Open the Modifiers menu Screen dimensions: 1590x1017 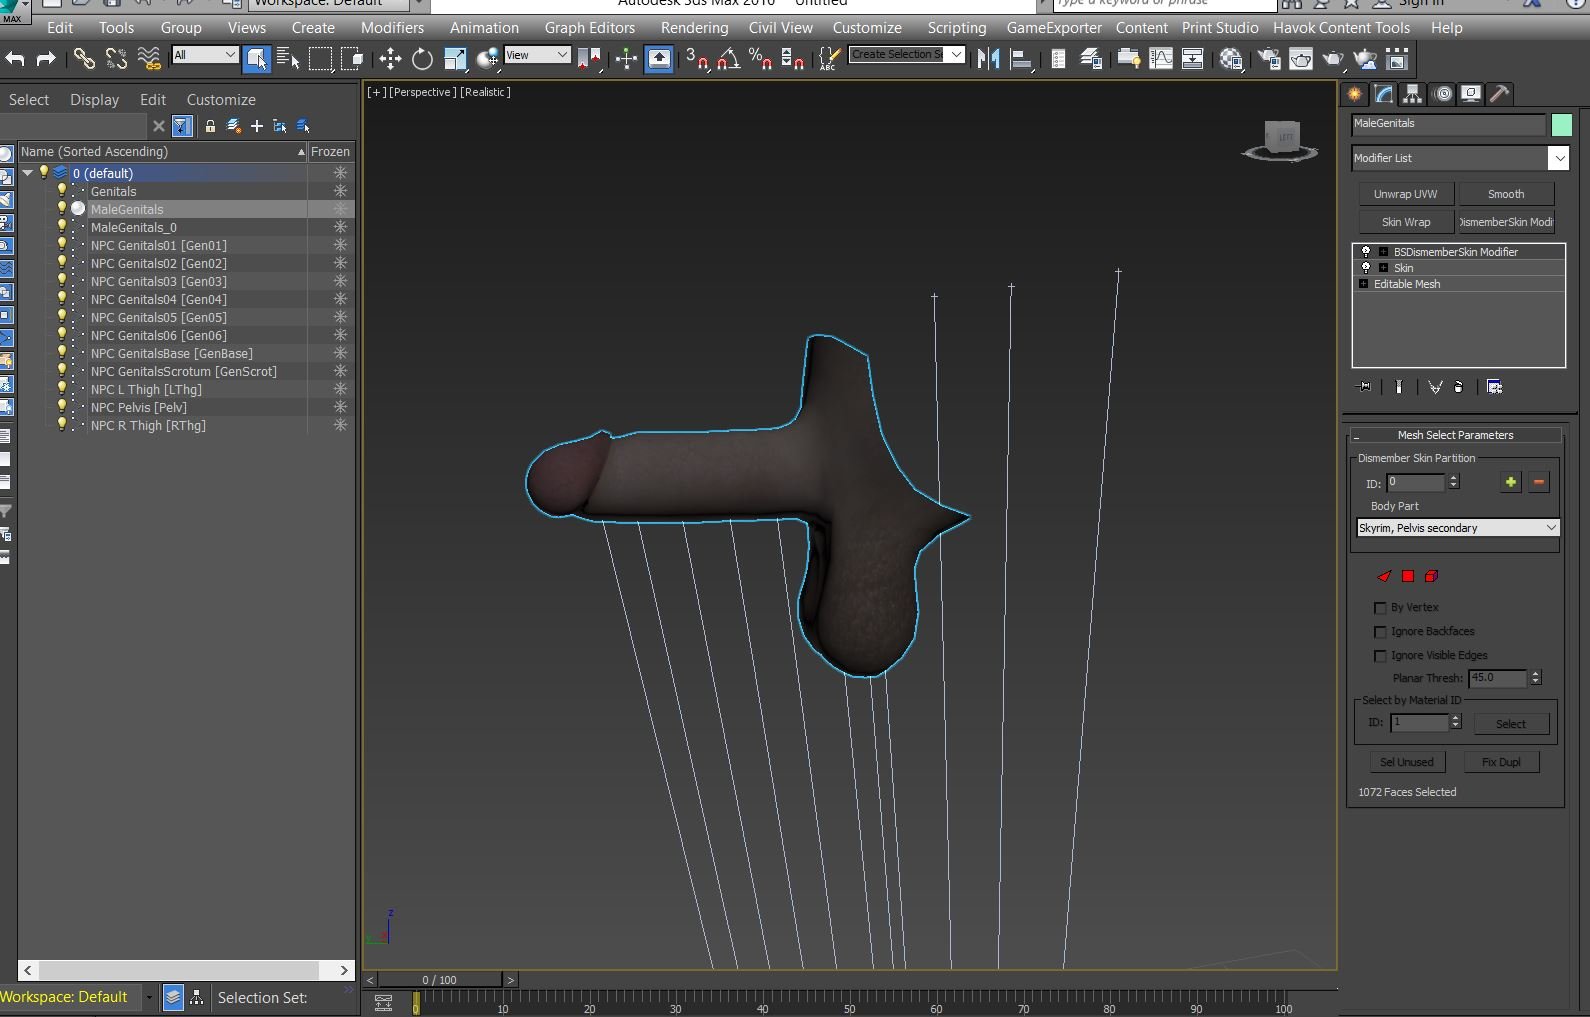click(x=392, y=28)
